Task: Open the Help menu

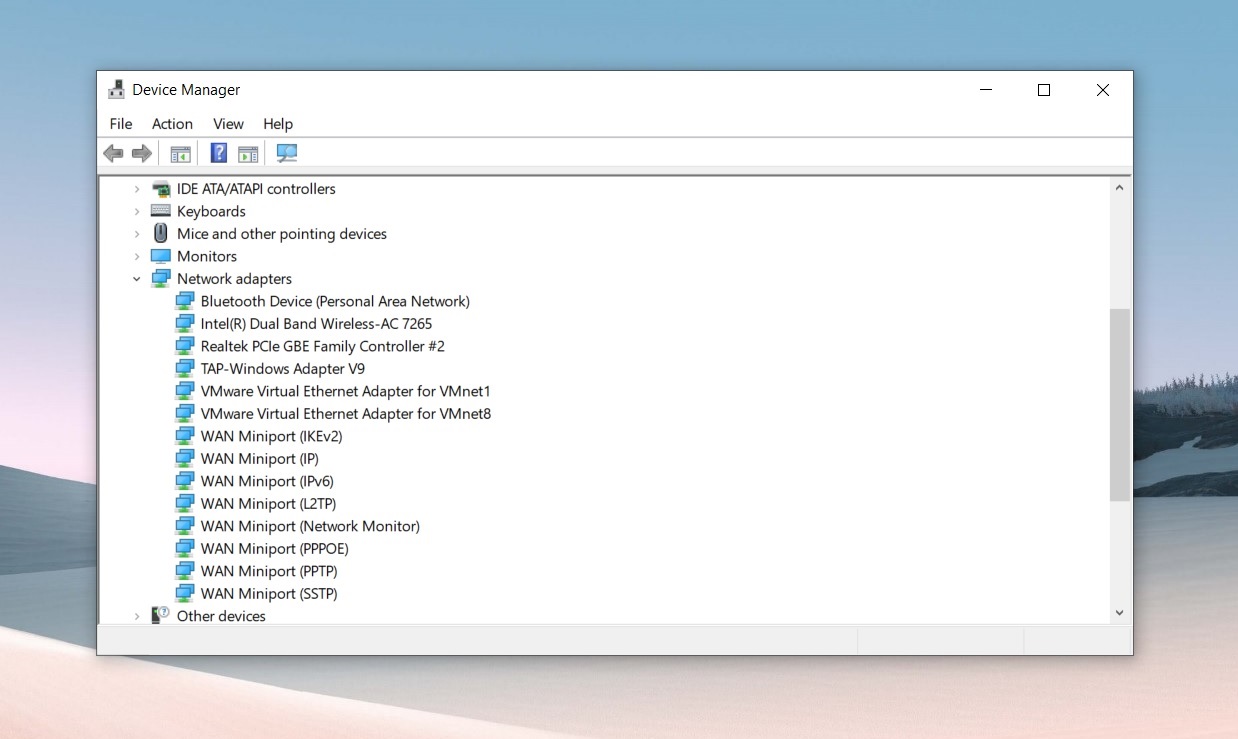Action: point(278,124)
